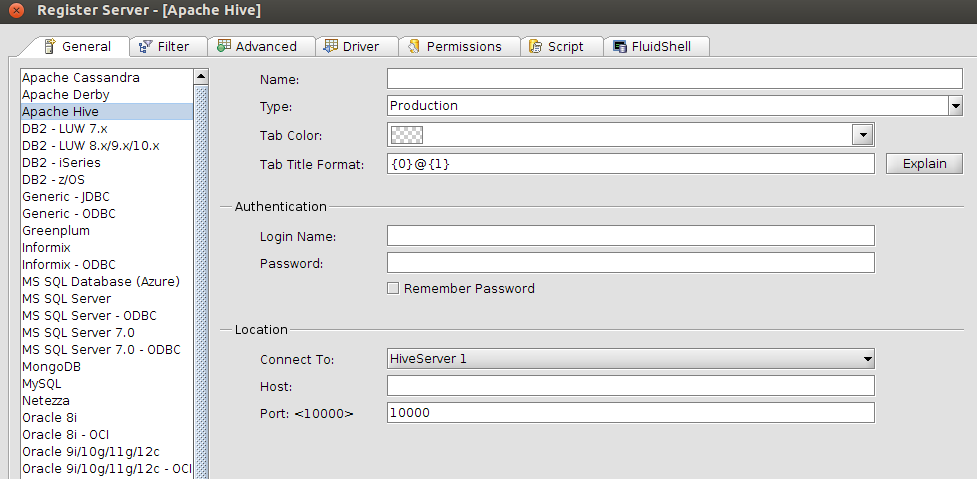The image size is (977, 479).
Task: Select Apache Cassandra in the list
Action: pos(107,78)
